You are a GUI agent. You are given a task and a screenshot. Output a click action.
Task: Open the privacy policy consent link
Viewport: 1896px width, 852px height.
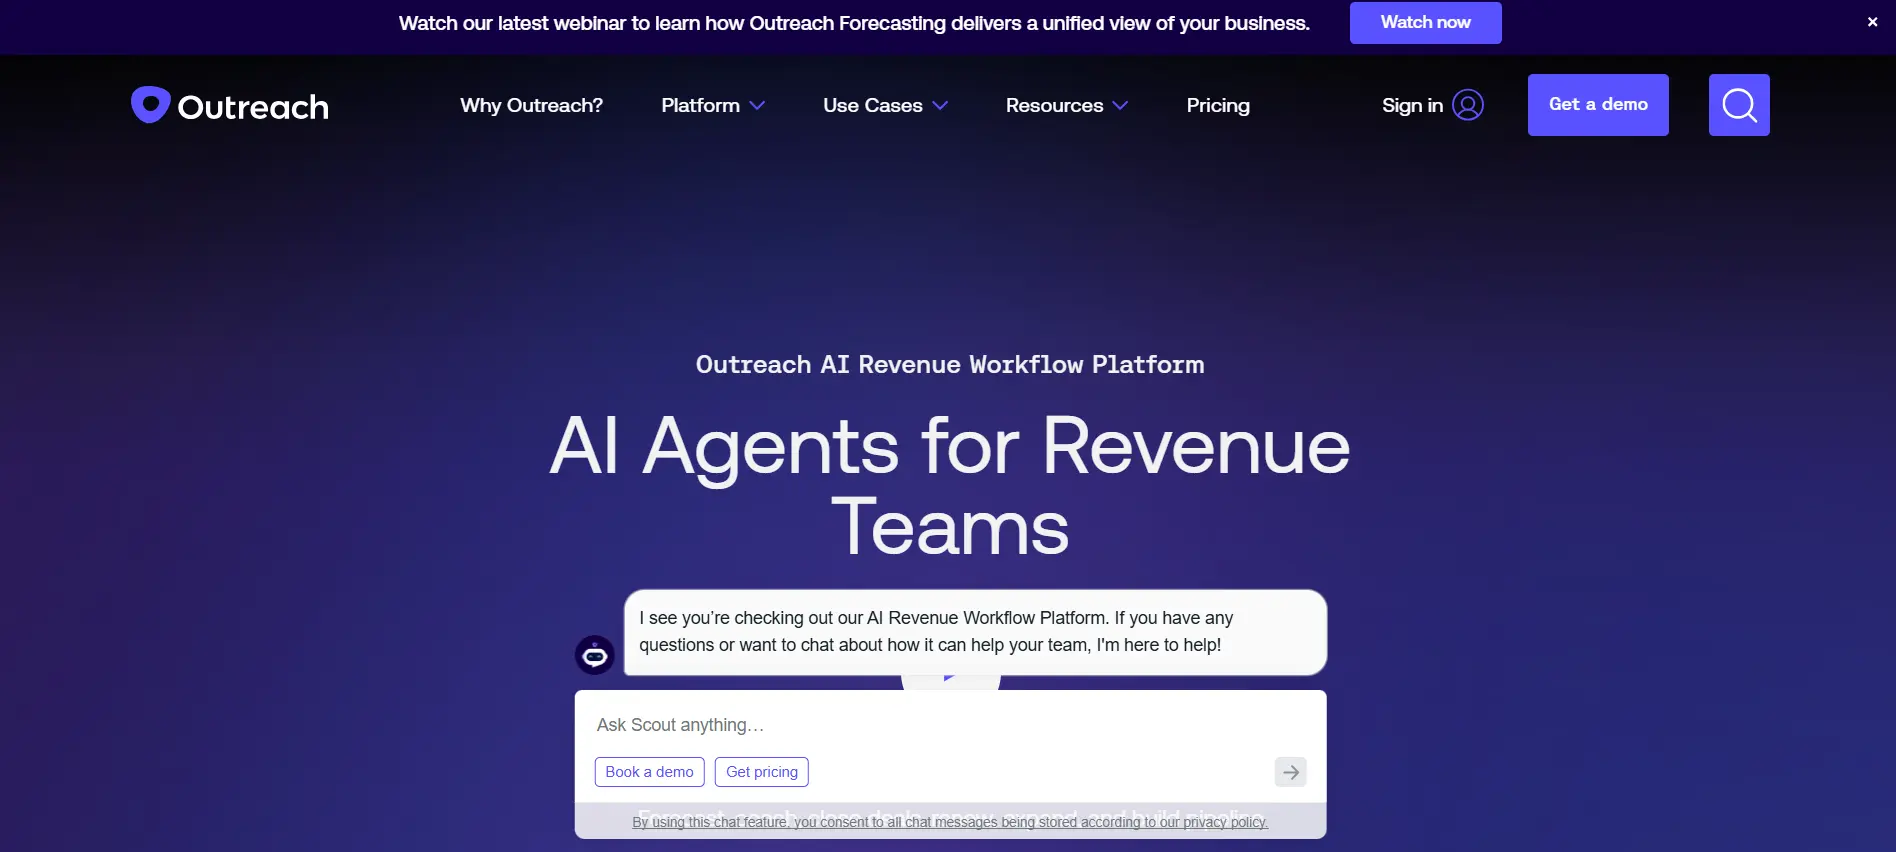(949, 822)
